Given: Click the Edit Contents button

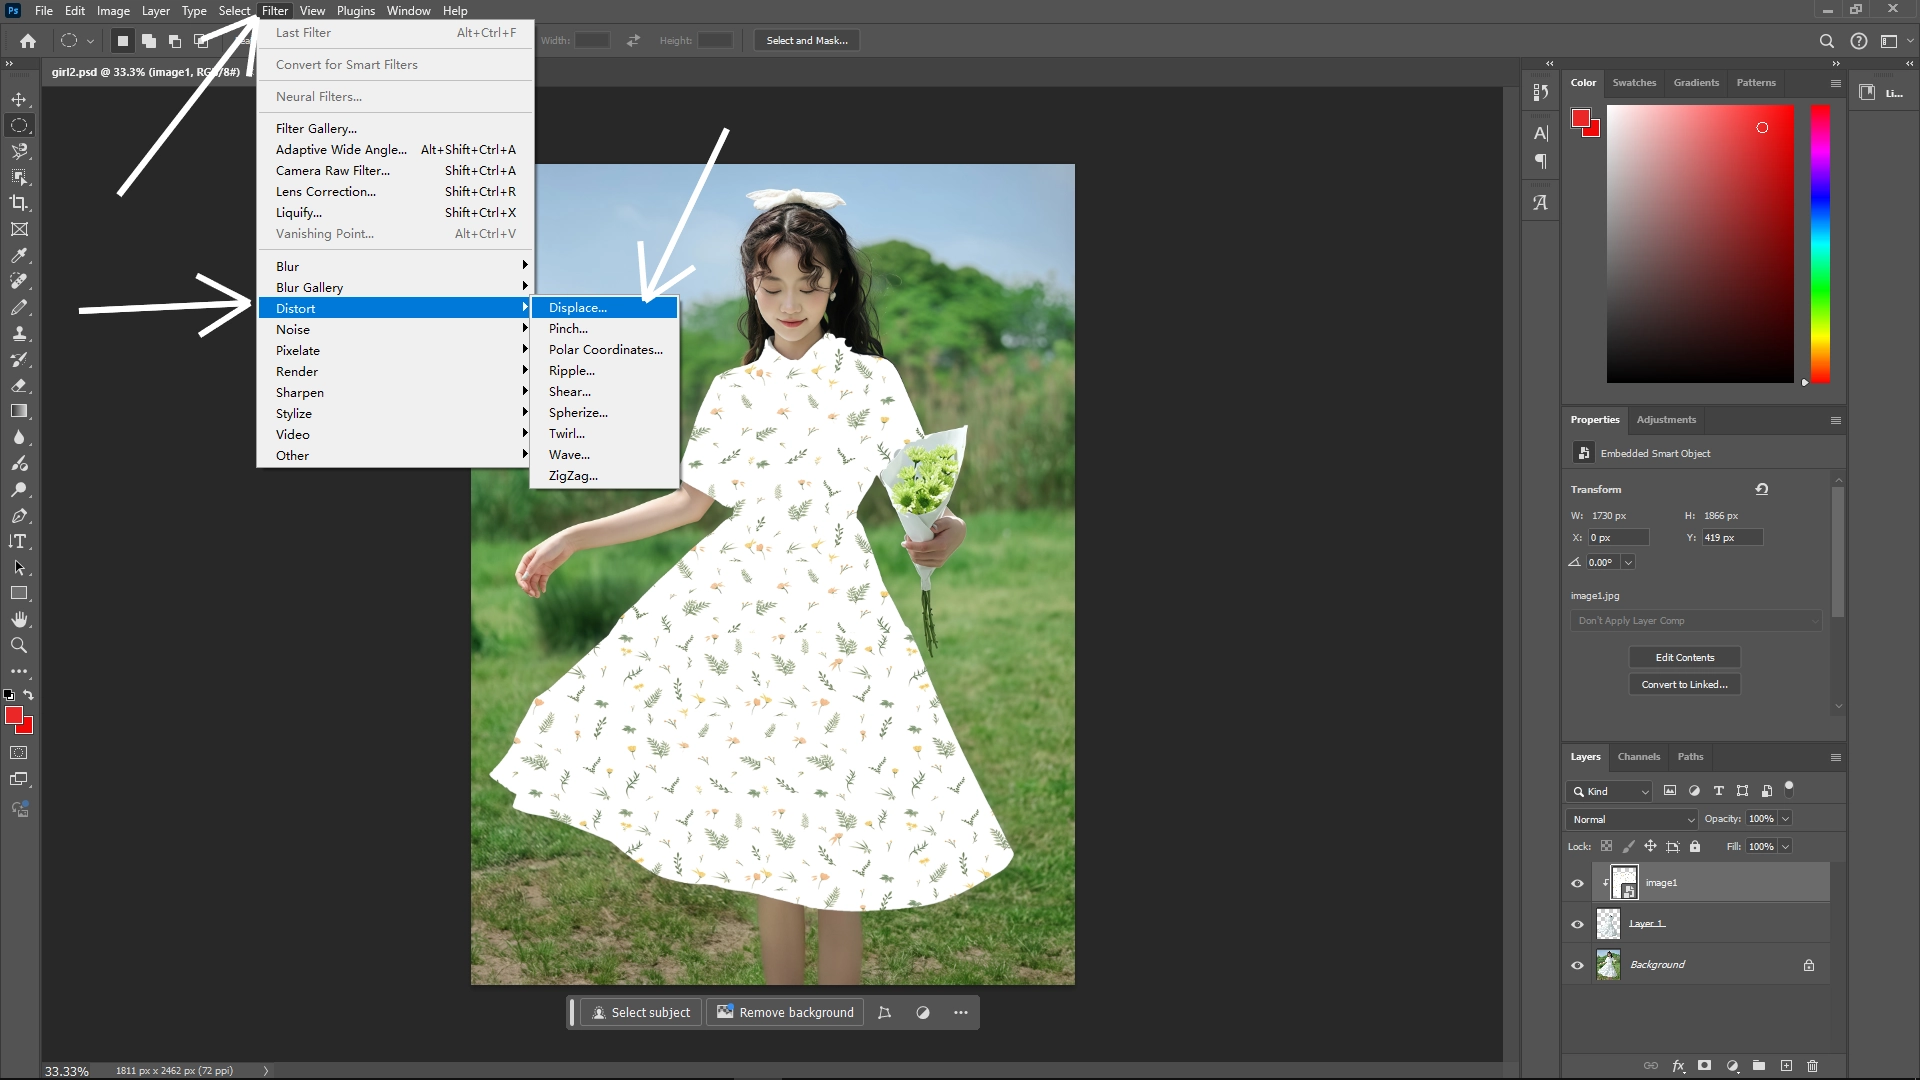Looking at the screenshot, I should click(1684, 657).
